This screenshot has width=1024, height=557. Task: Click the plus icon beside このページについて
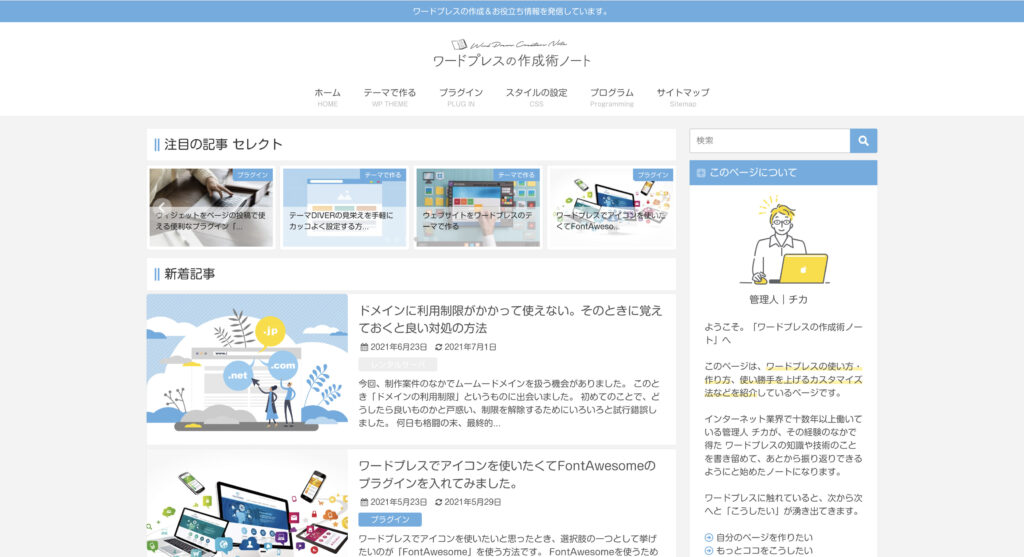(701, 173)
